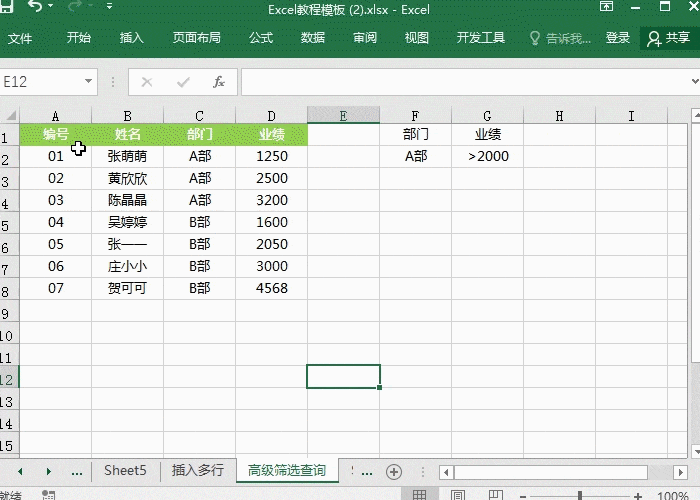Expand the Name Box dropdown arrow

[88, 81]
